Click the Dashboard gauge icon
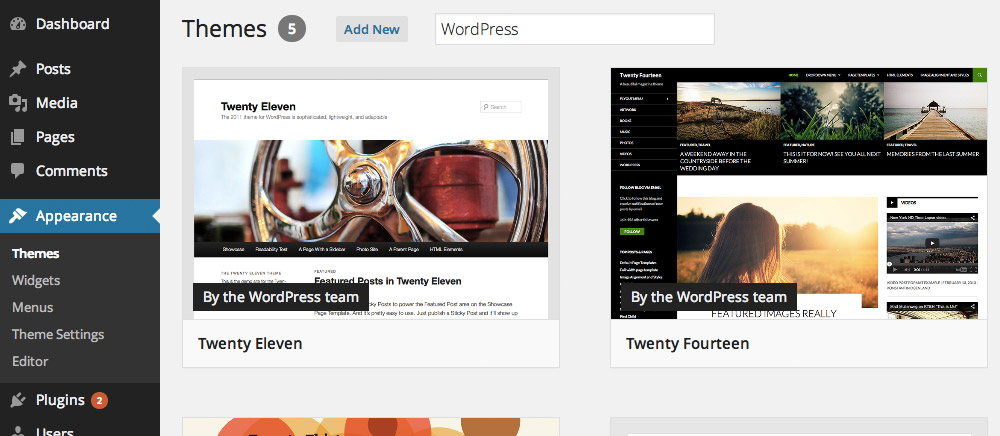The image size is (1000, 436). tap(18, 24)
